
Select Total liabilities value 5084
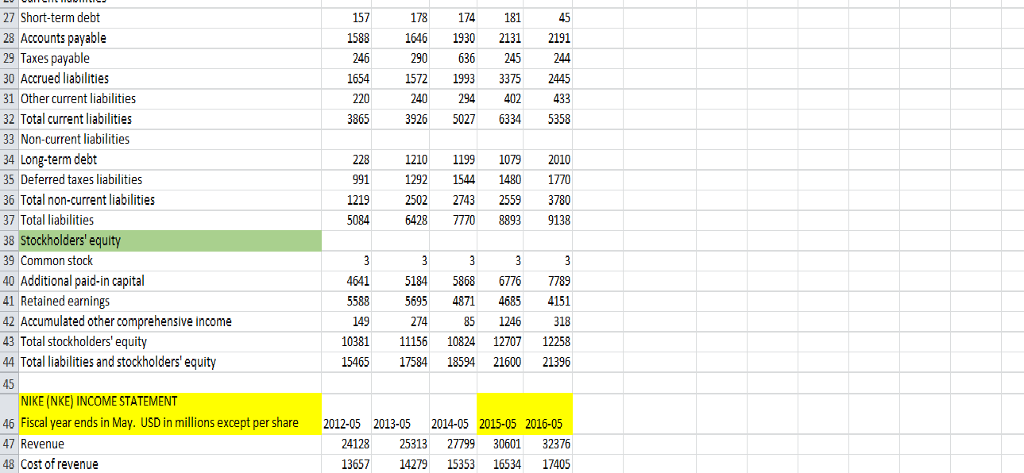347,220
